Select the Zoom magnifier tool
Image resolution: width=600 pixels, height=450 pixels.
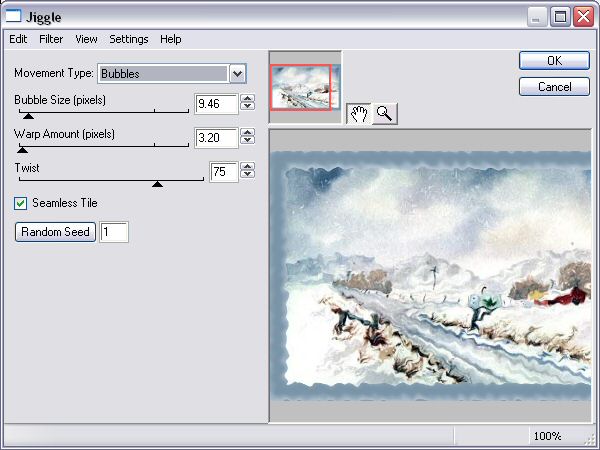[385, 114]
